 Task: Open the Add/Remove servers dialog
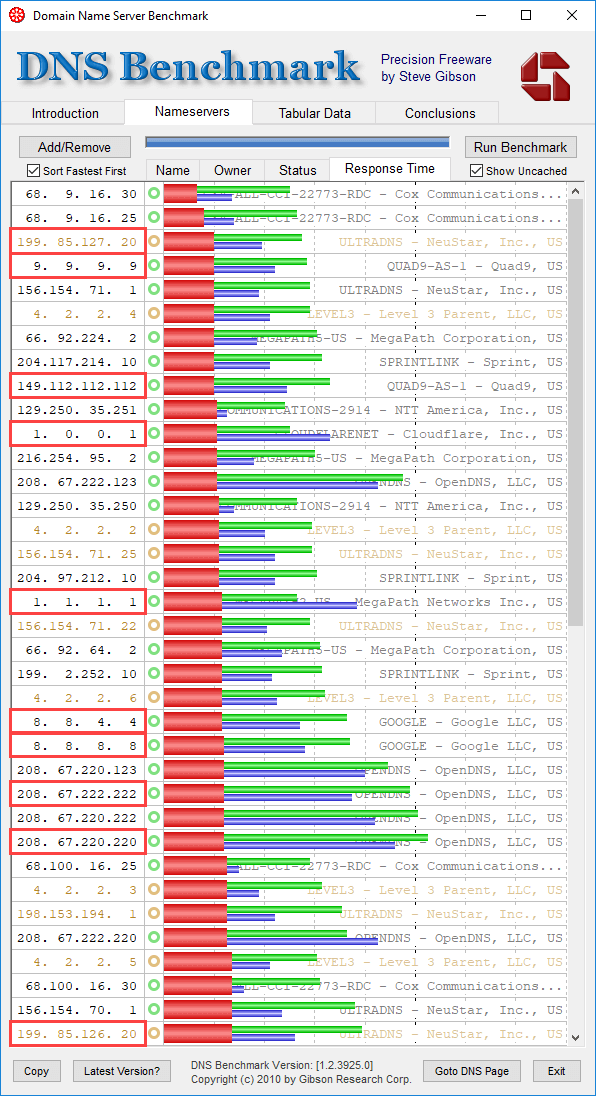(x=75, y=147)
